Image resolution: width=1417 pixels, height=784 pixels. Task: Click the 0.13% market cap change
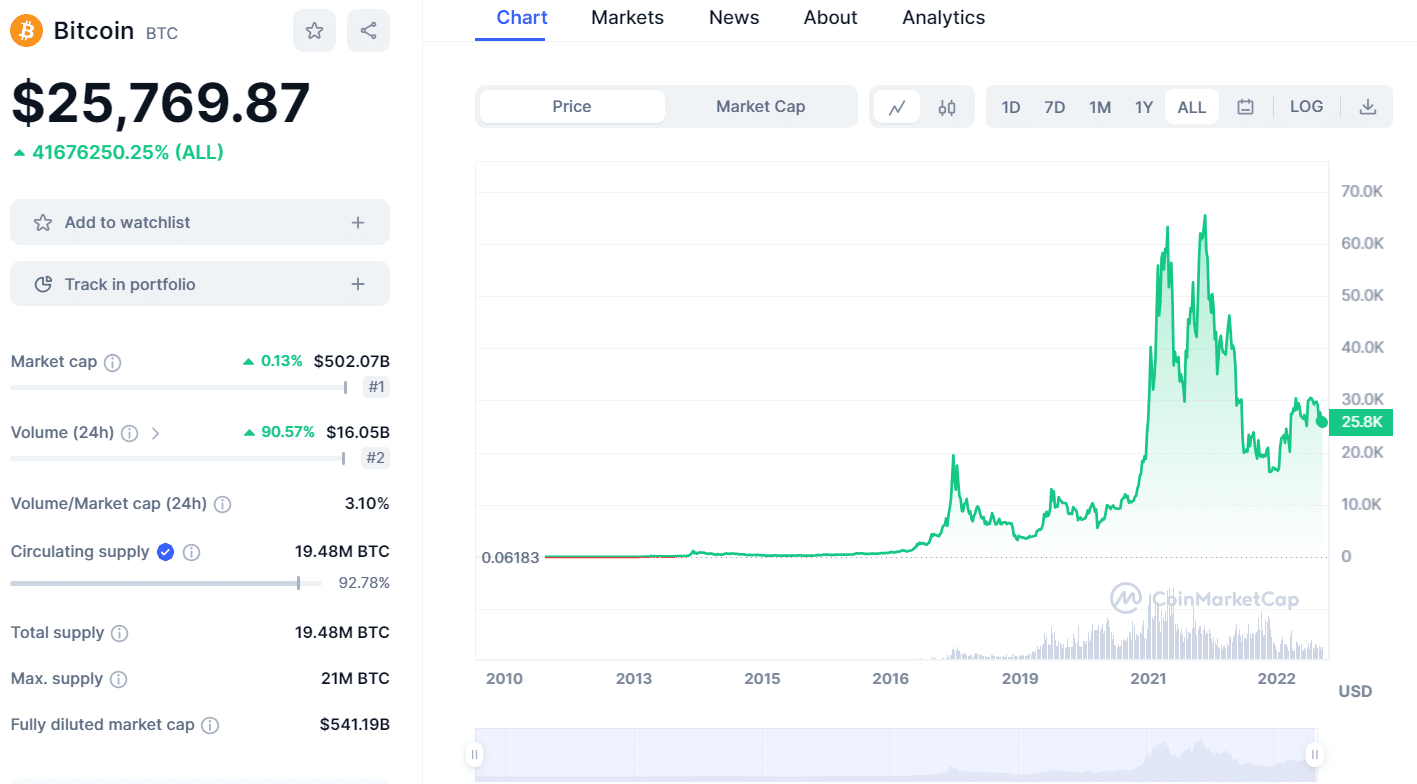click(x=282, y=361)
